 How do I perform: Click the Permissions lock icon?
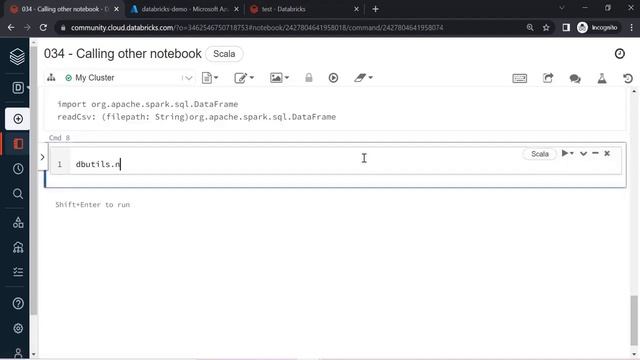tap(309, 78)
